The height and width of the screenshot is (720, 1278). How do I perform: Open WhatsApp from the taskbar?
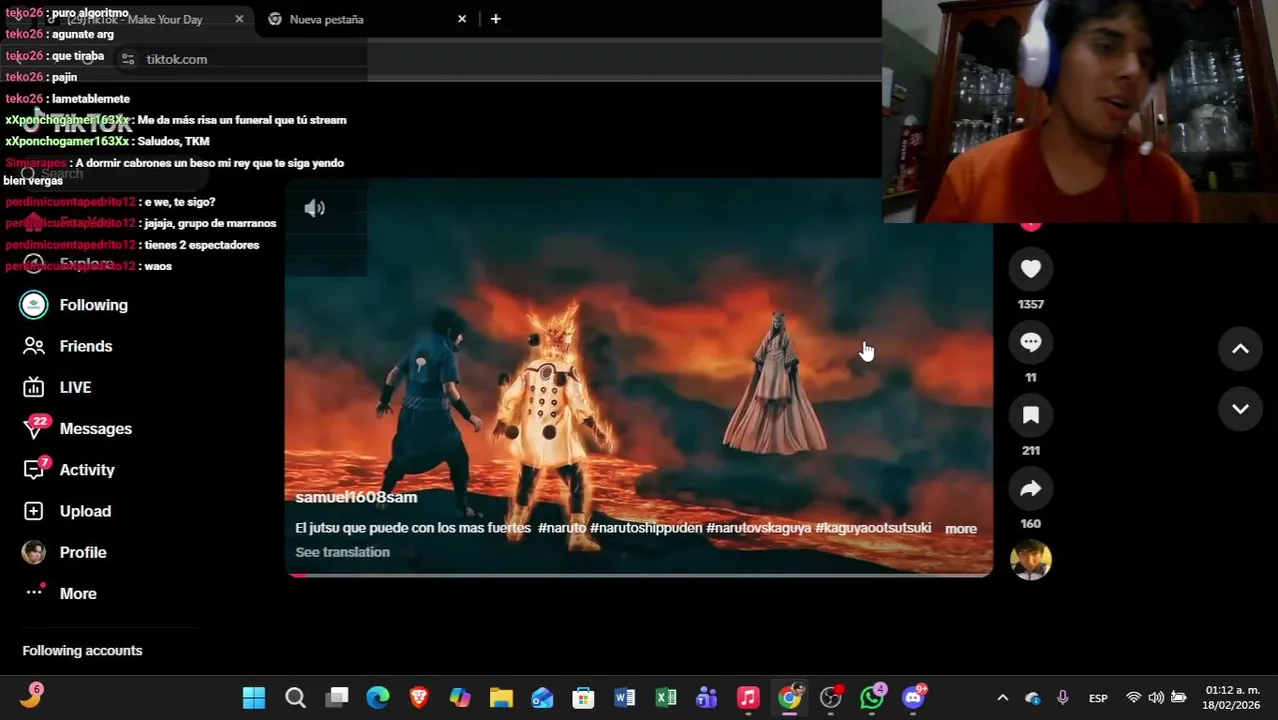[872, 698]
